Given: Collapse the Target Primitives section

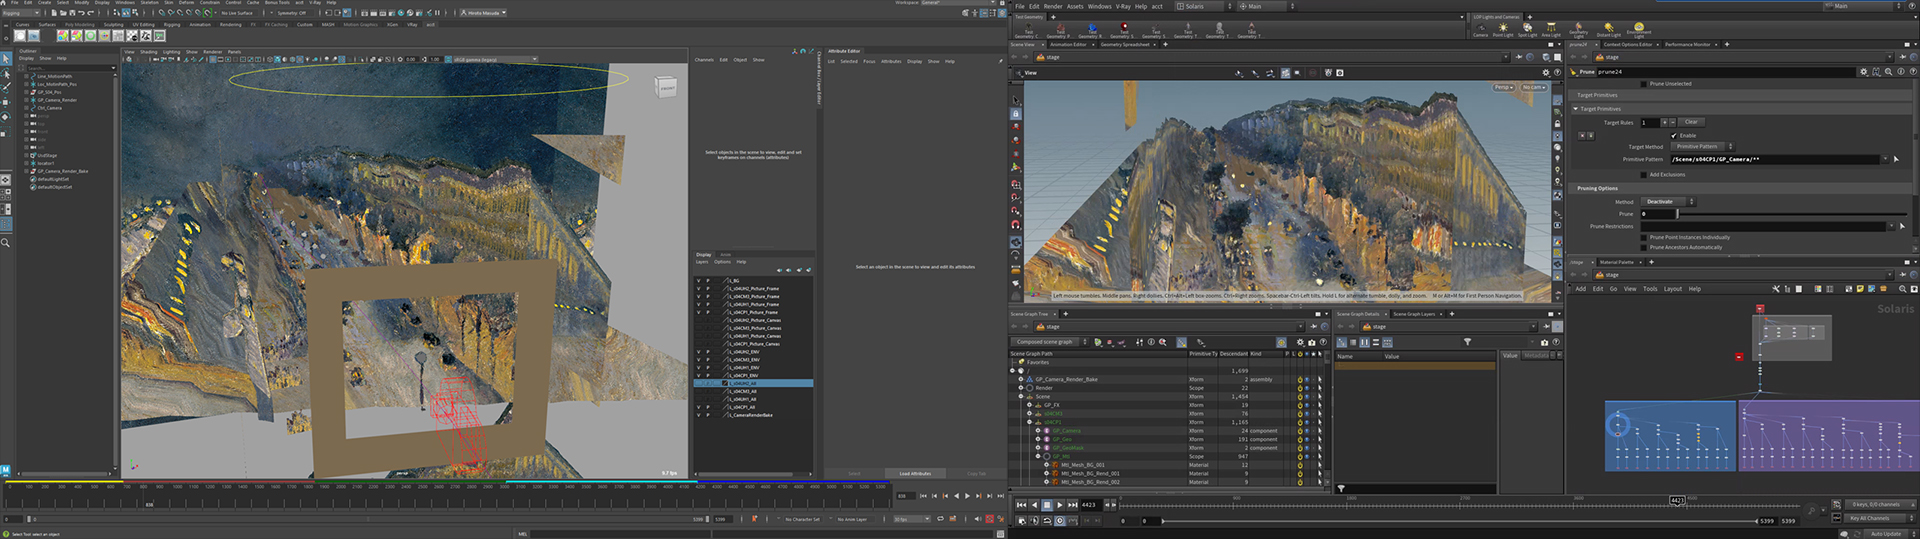Looking at the screenshot, I should [x=1600, y=109].
